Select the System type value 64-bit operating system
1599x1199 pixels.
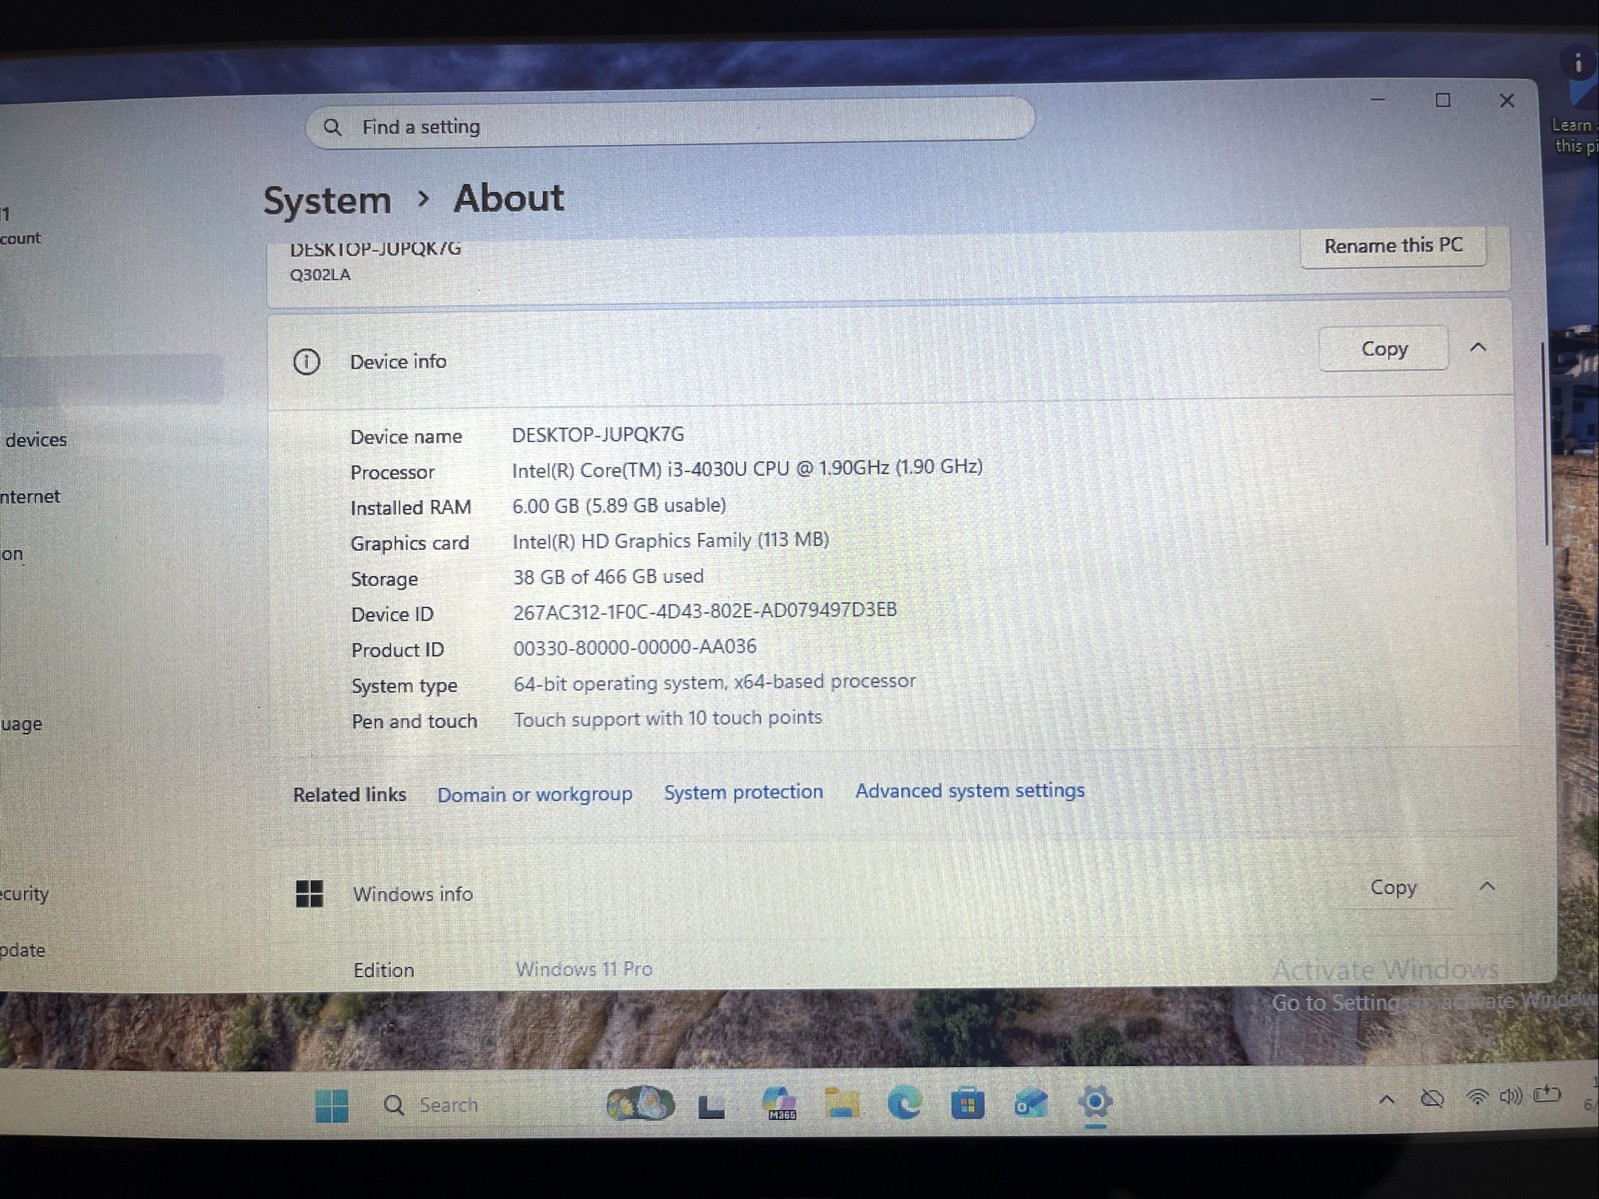click(x=714, y=682)
